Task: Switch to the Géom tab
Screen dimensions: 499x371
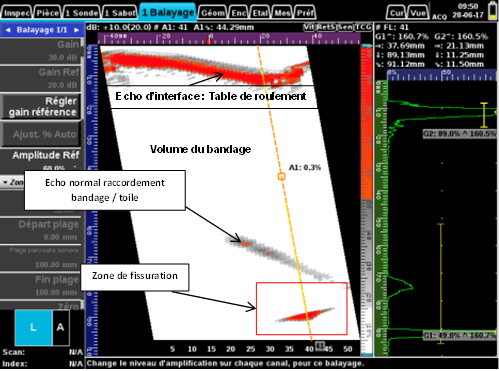Action: (213, 13)
